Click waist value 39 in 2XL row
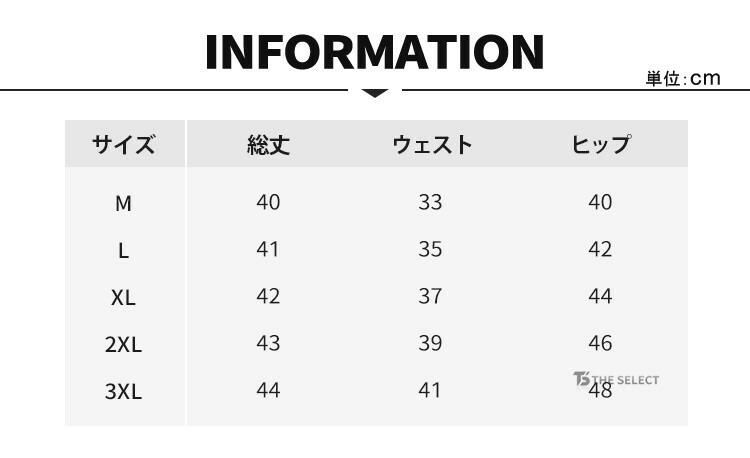This screenshot has width=750, height=458. coord(430,343)
